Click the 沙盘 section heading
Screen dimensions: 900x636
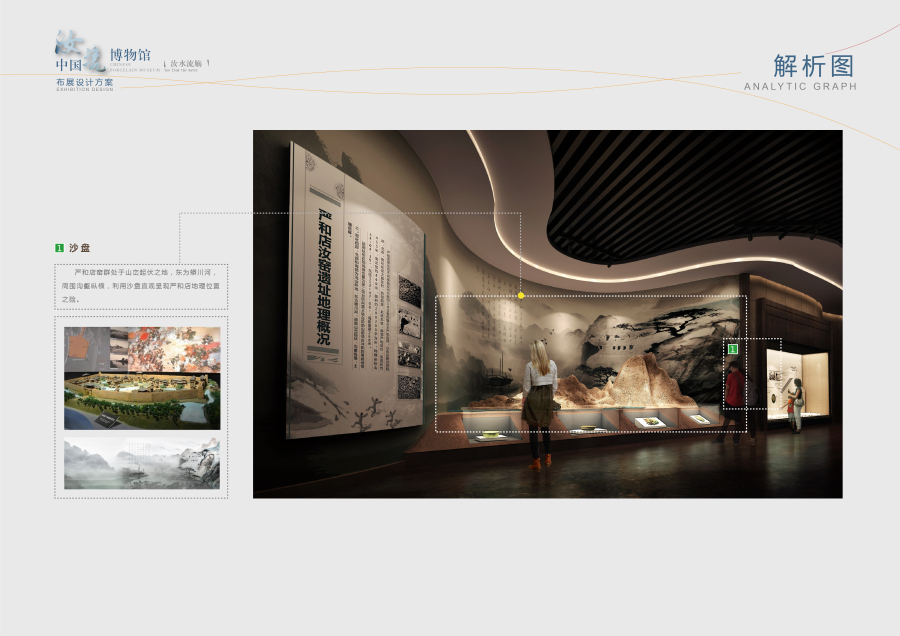78,247
